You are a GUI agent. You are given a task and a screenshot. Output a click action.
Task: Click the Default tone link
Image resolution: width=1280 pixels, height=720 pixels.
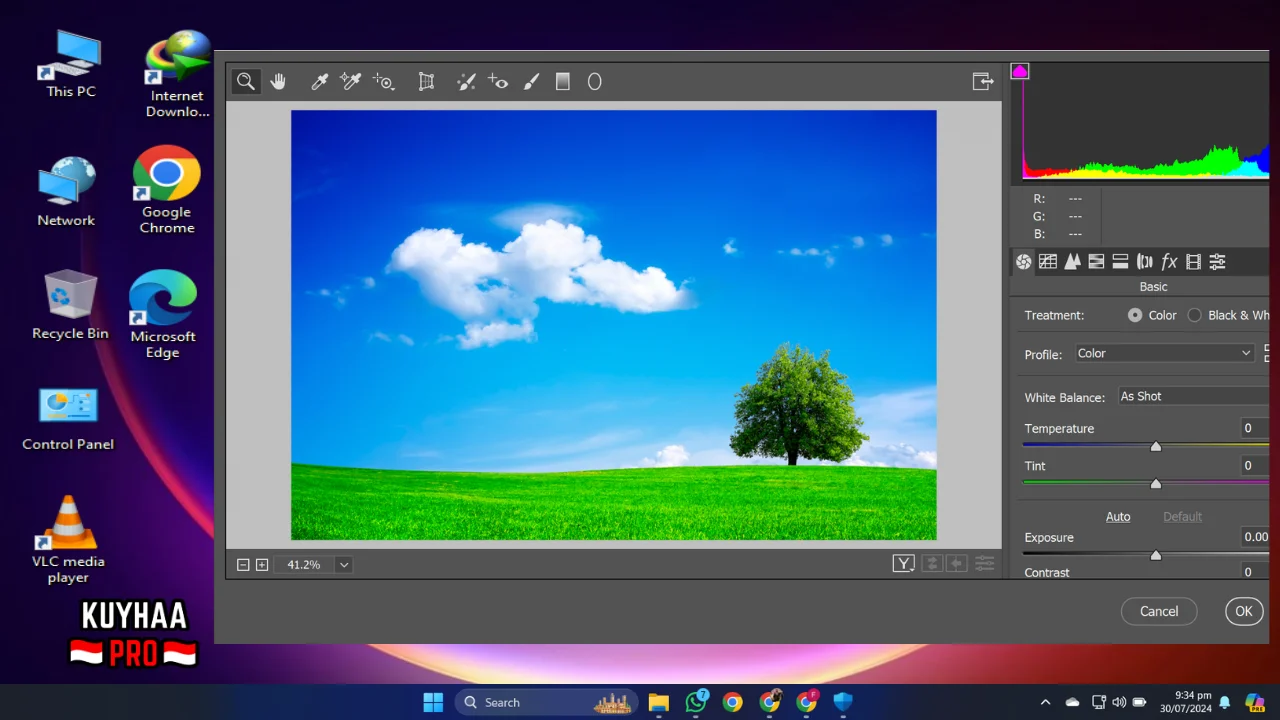[1182, 517]
